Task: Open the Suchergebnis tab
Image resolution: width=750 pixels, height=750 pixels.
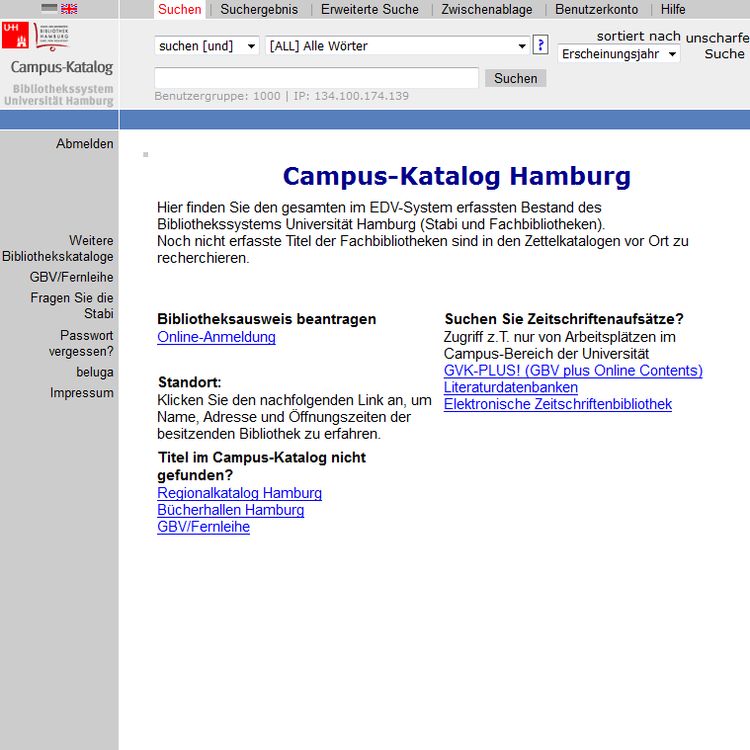Action: [x=259, y=9]
